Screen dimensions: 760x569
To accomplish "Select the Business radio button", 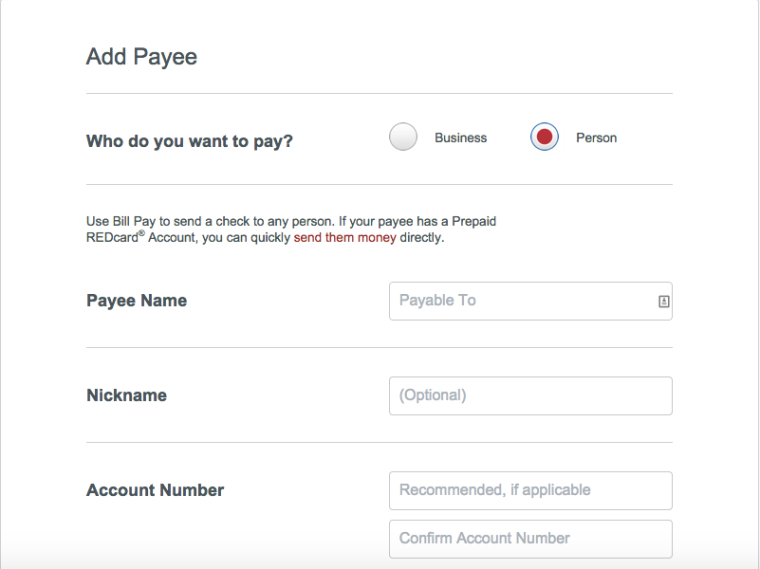I will pyautogui.click(x=403, y=137).
